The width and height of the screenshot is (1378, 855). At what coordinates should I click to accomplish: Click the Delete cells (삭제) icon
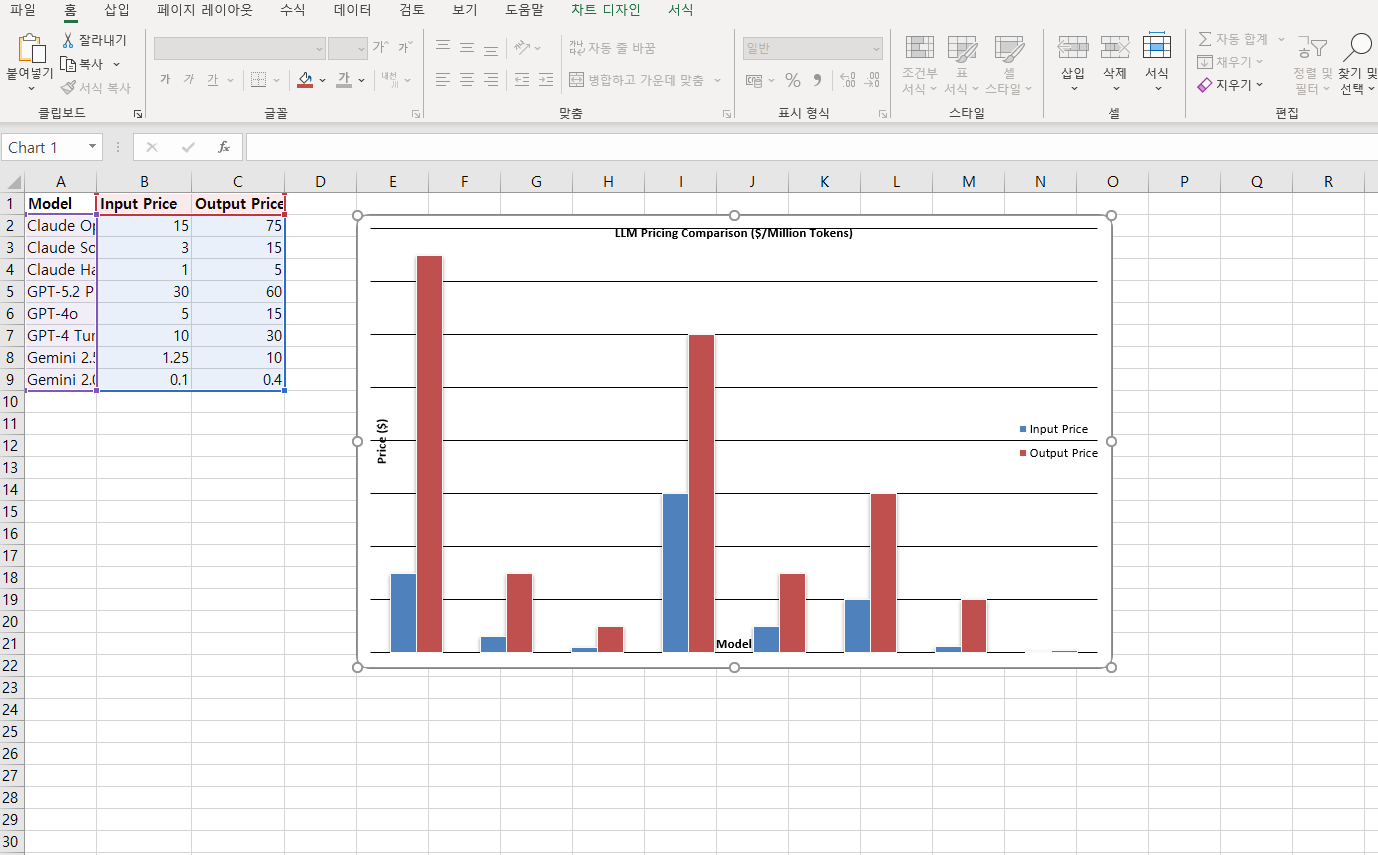(x=1115, y=47)
